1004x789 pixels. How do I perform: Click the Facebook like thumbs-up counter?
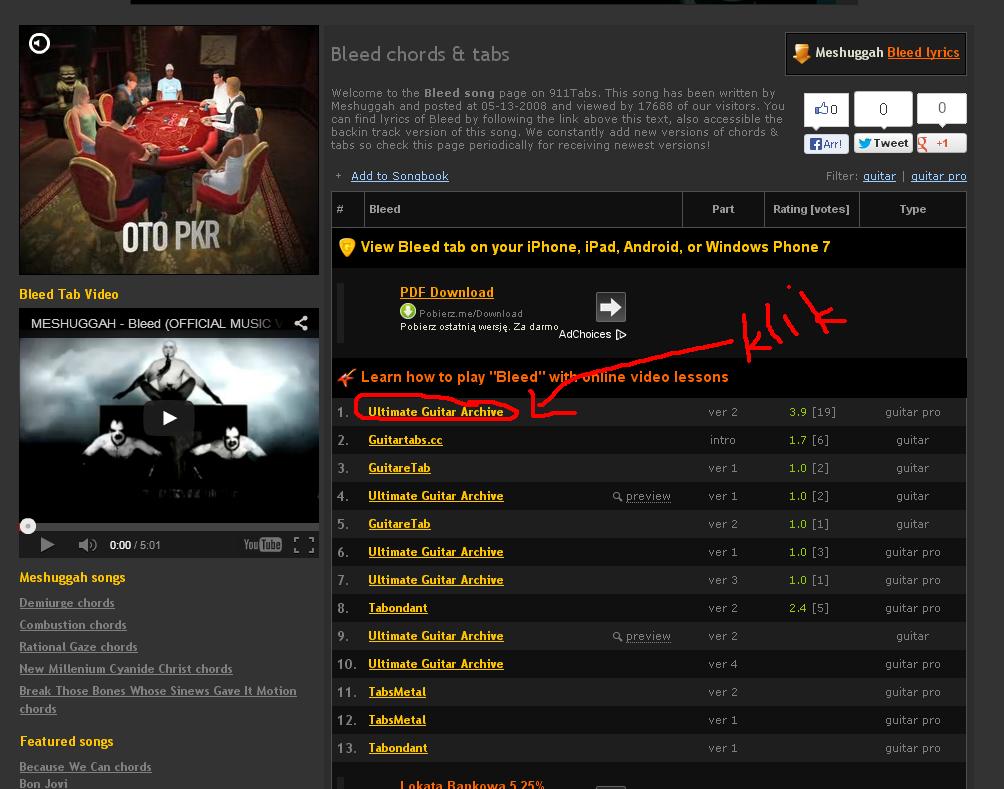pos(826,109)
